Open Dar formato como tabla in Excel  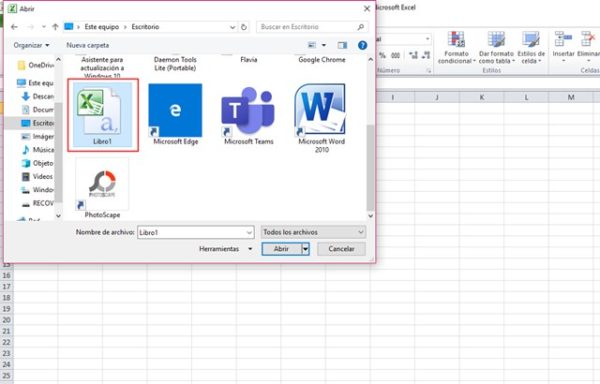[x=496, y=47]
